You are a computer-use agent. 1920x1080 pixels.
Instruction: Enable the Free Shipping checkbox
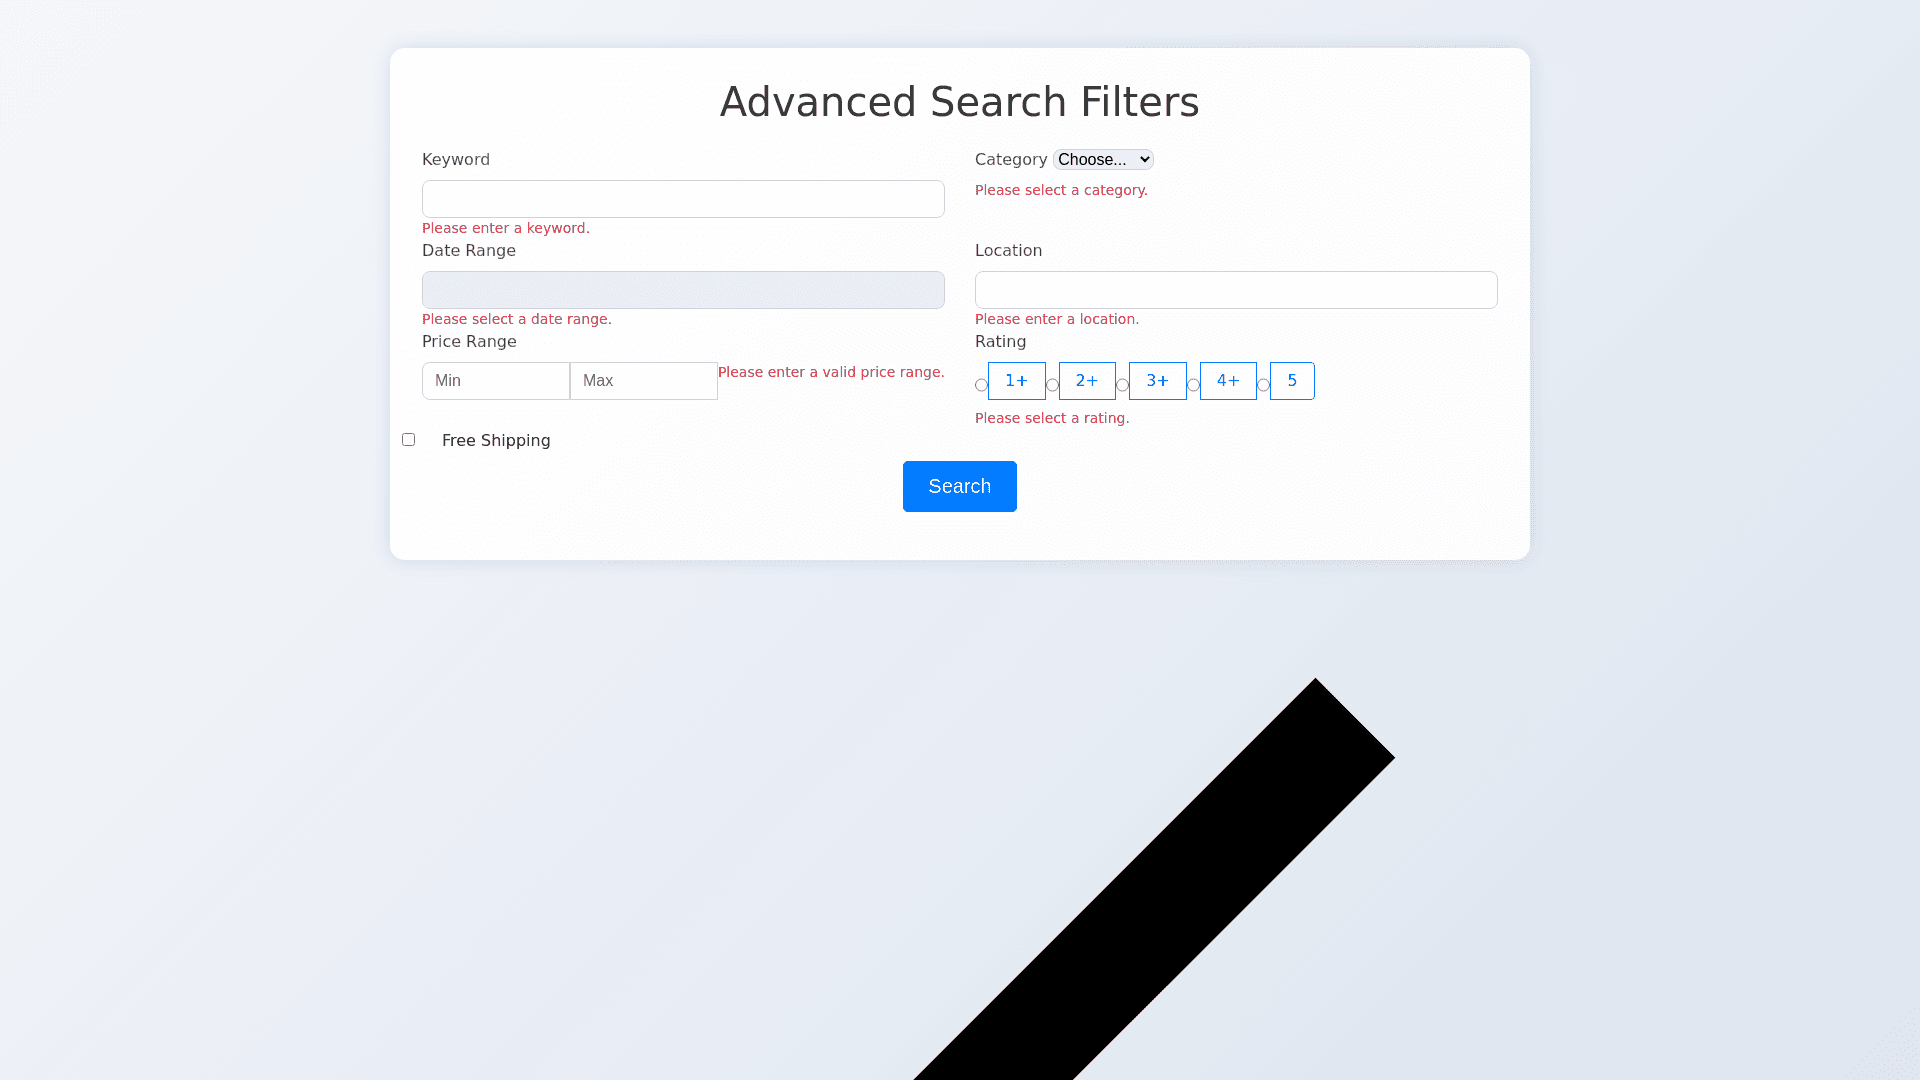point(408,440)
